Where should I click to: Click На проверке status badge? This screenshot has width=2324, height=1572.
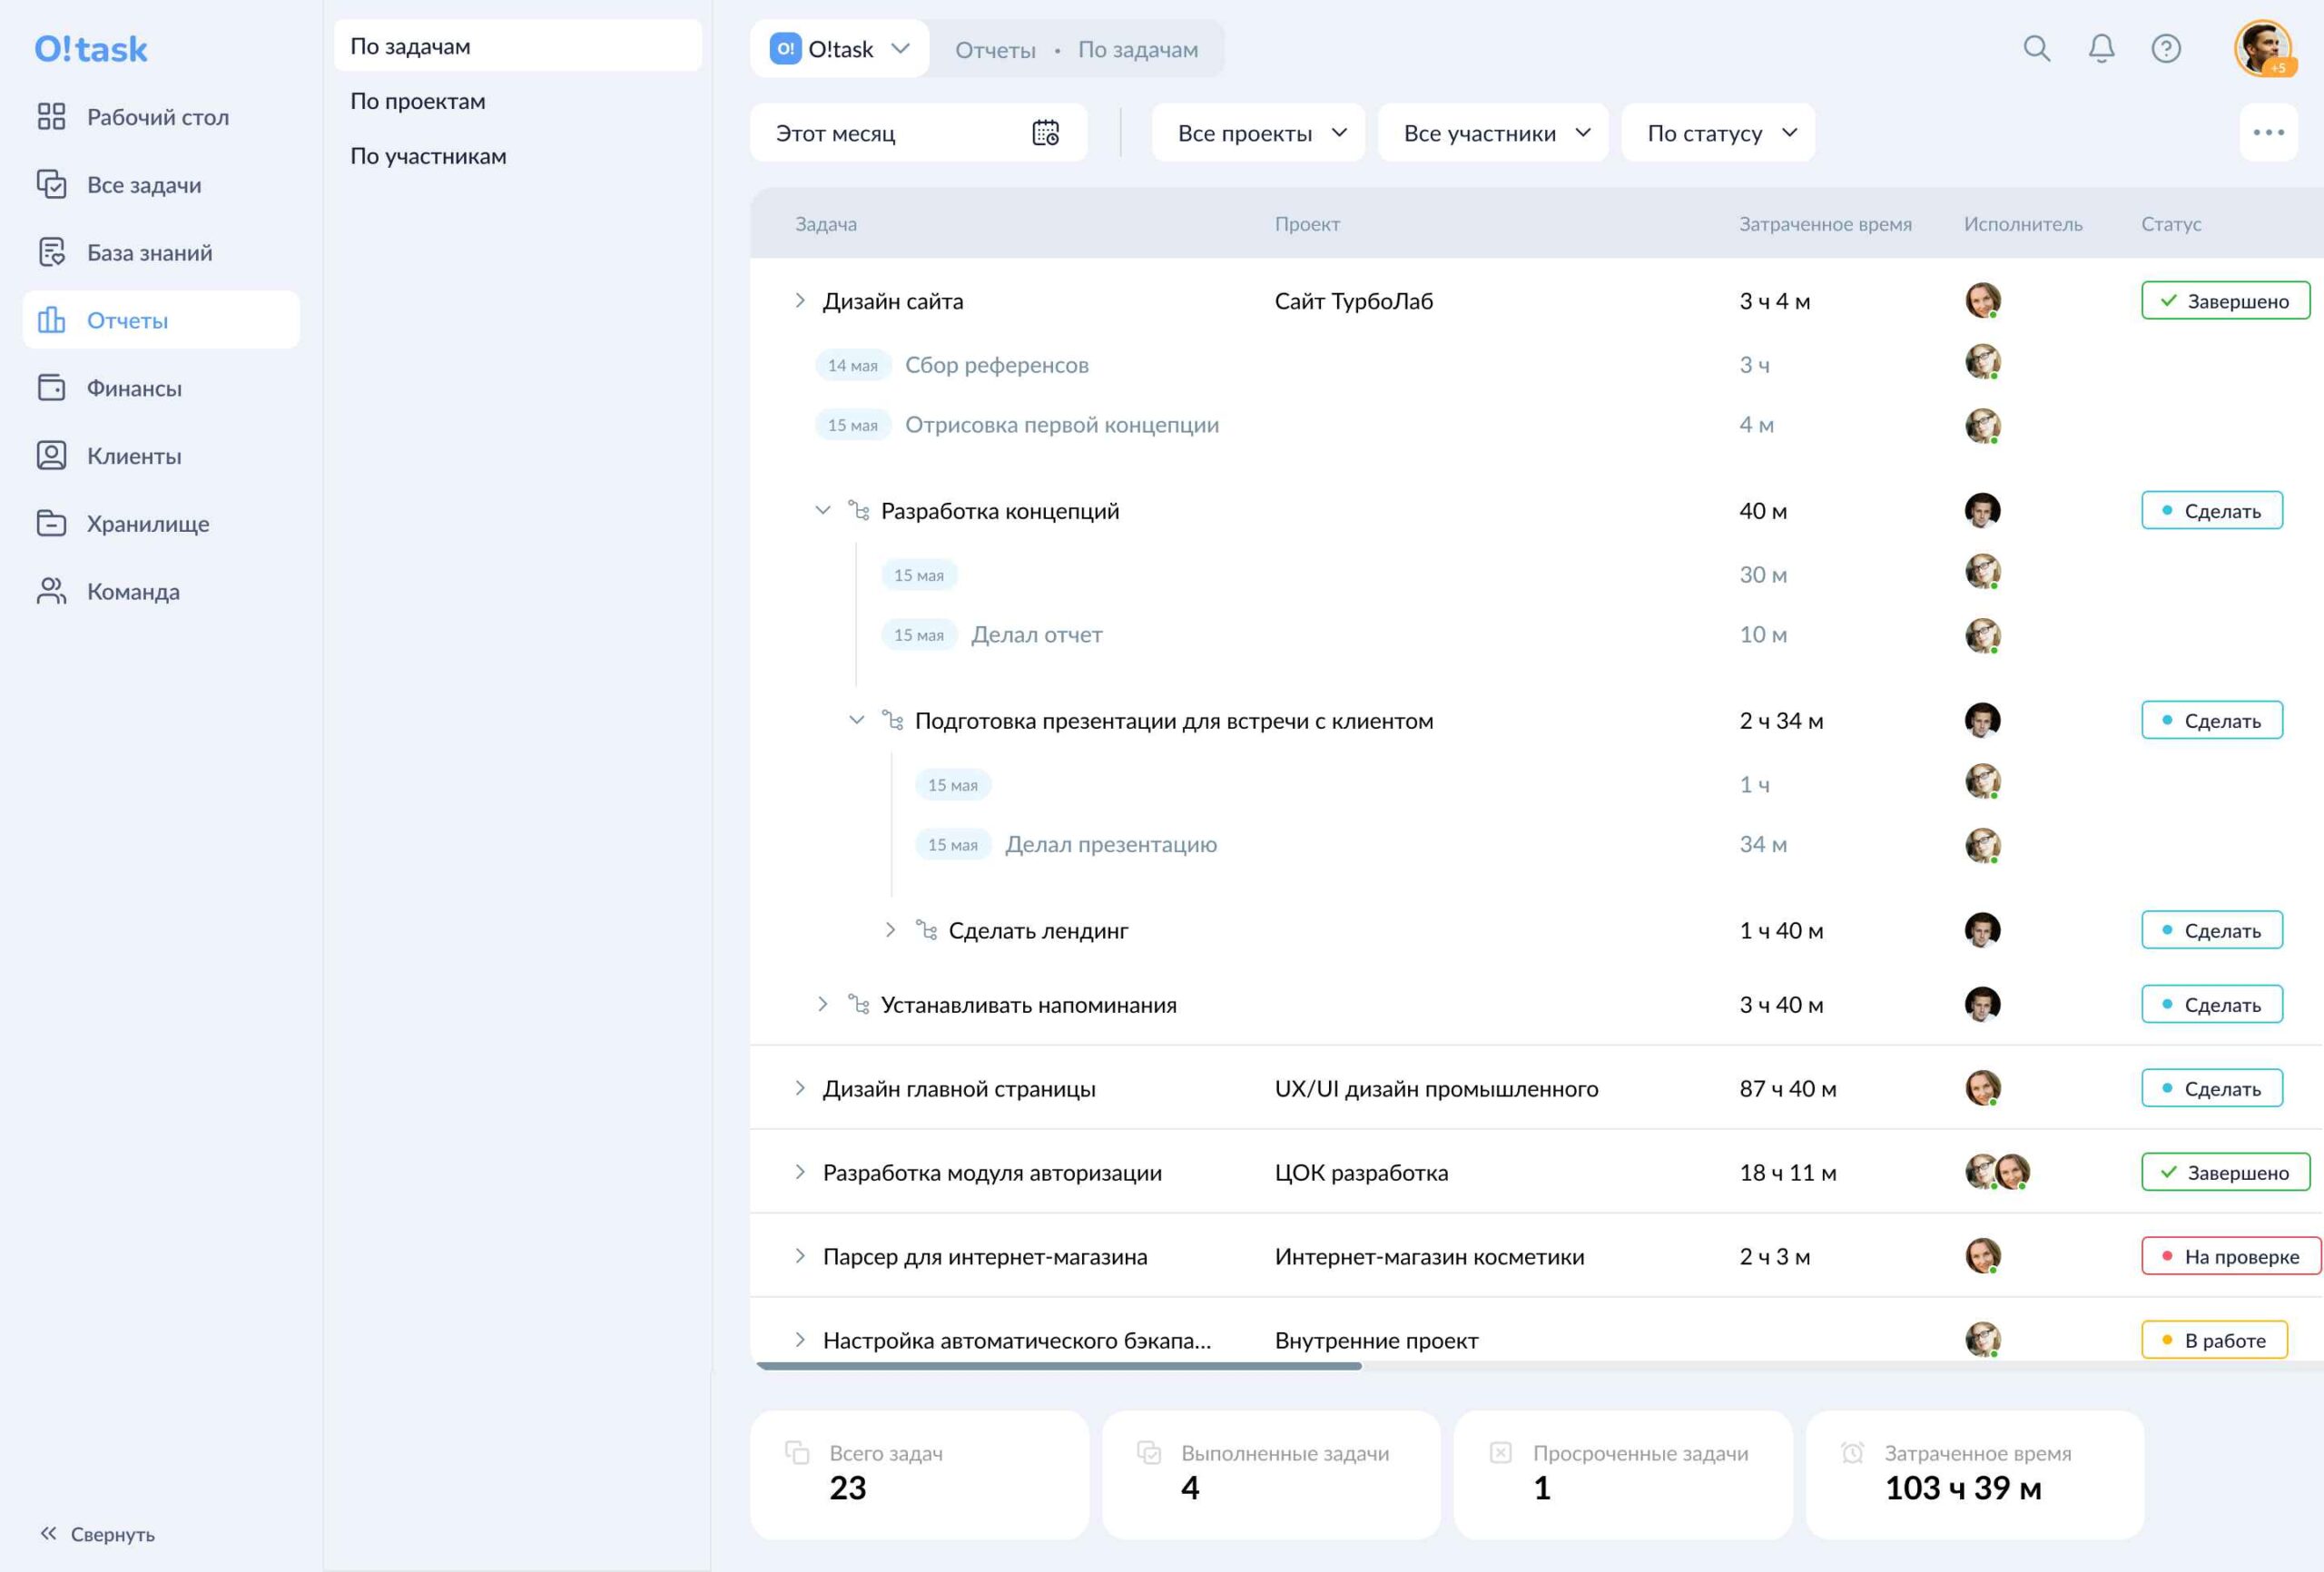pyautogui.click(x=2230, y=1256)
